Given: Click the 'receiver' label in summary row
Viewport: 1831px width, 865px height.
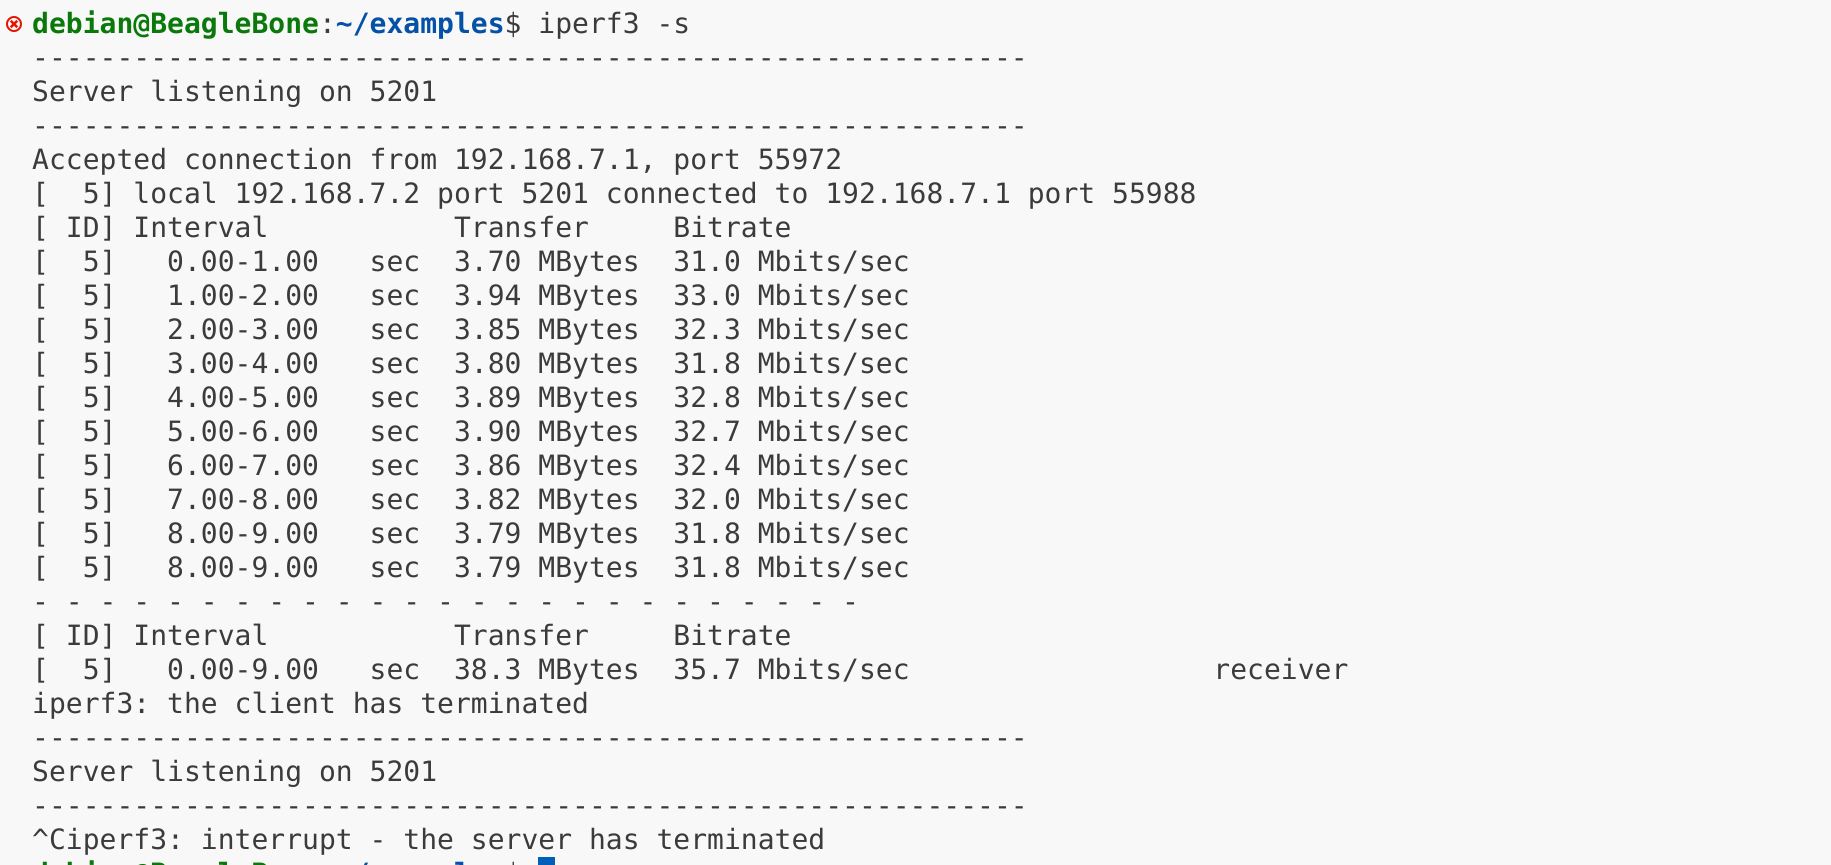Looking at the screenshot, I should (1281, 670).
